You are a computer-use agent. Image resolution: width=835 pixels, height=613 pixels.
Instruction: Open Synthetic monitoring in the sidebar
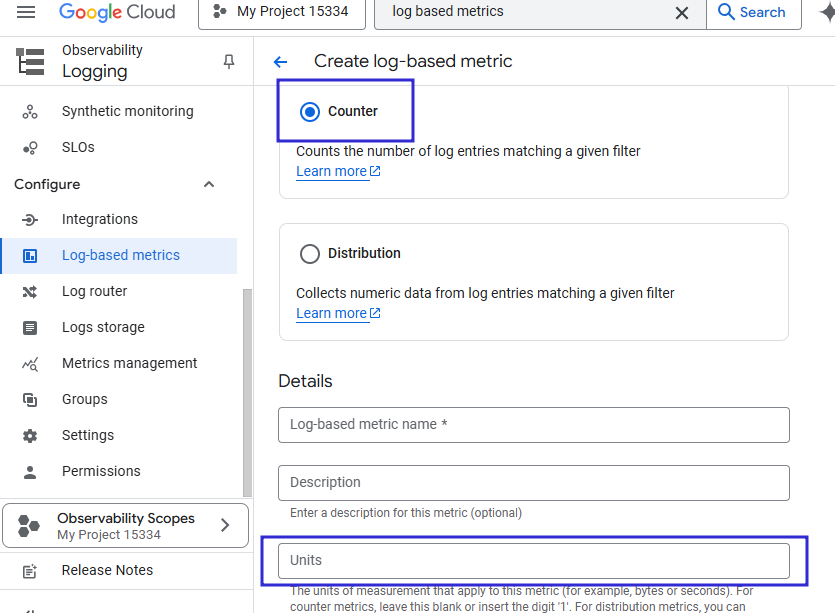pyautogui.click(x=128, y=111)
